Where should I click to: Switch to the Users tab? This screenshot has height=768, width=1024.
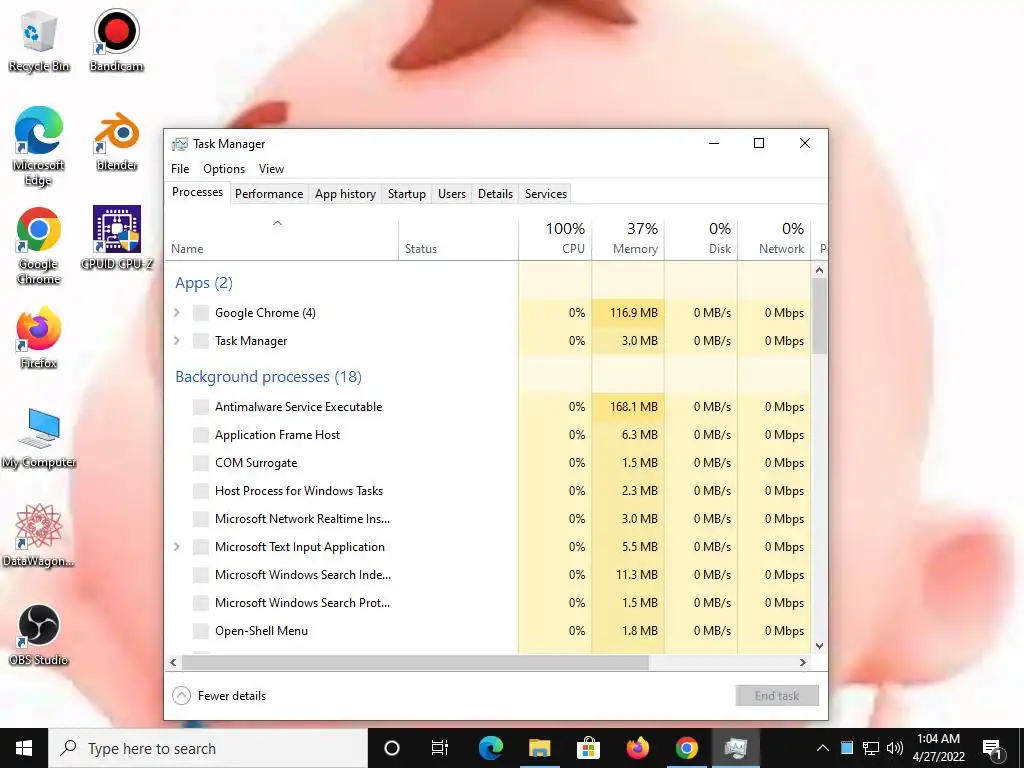tap(452, 194)
